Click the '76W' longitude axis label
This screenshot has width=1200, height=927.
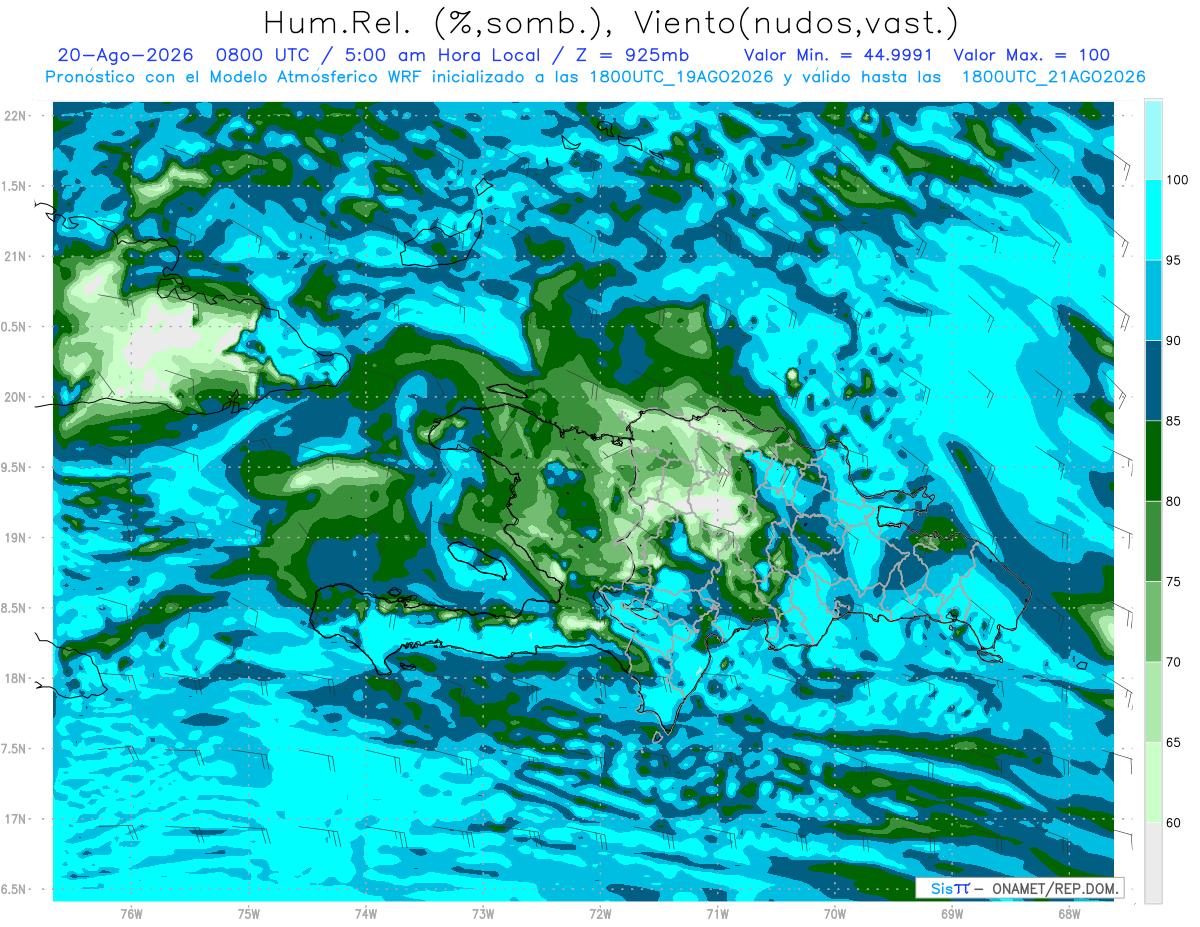(131, 913)
